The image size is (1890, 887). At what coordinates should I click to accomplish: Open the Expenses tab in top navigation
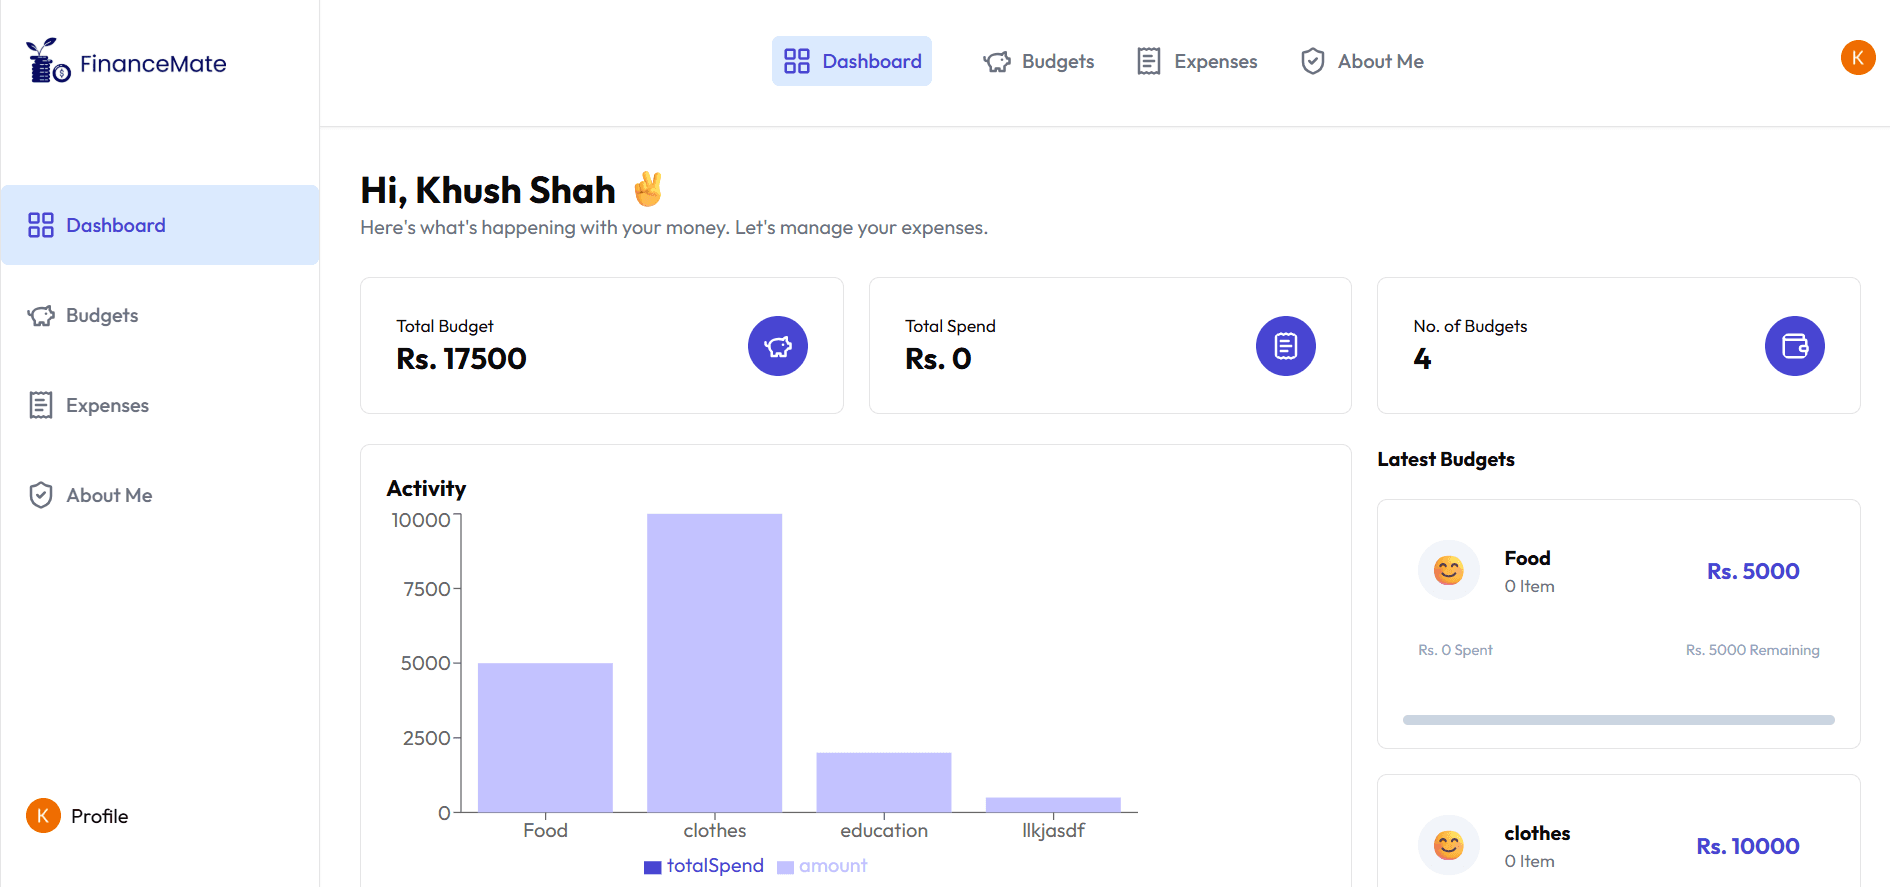(x=1197, y=62)
